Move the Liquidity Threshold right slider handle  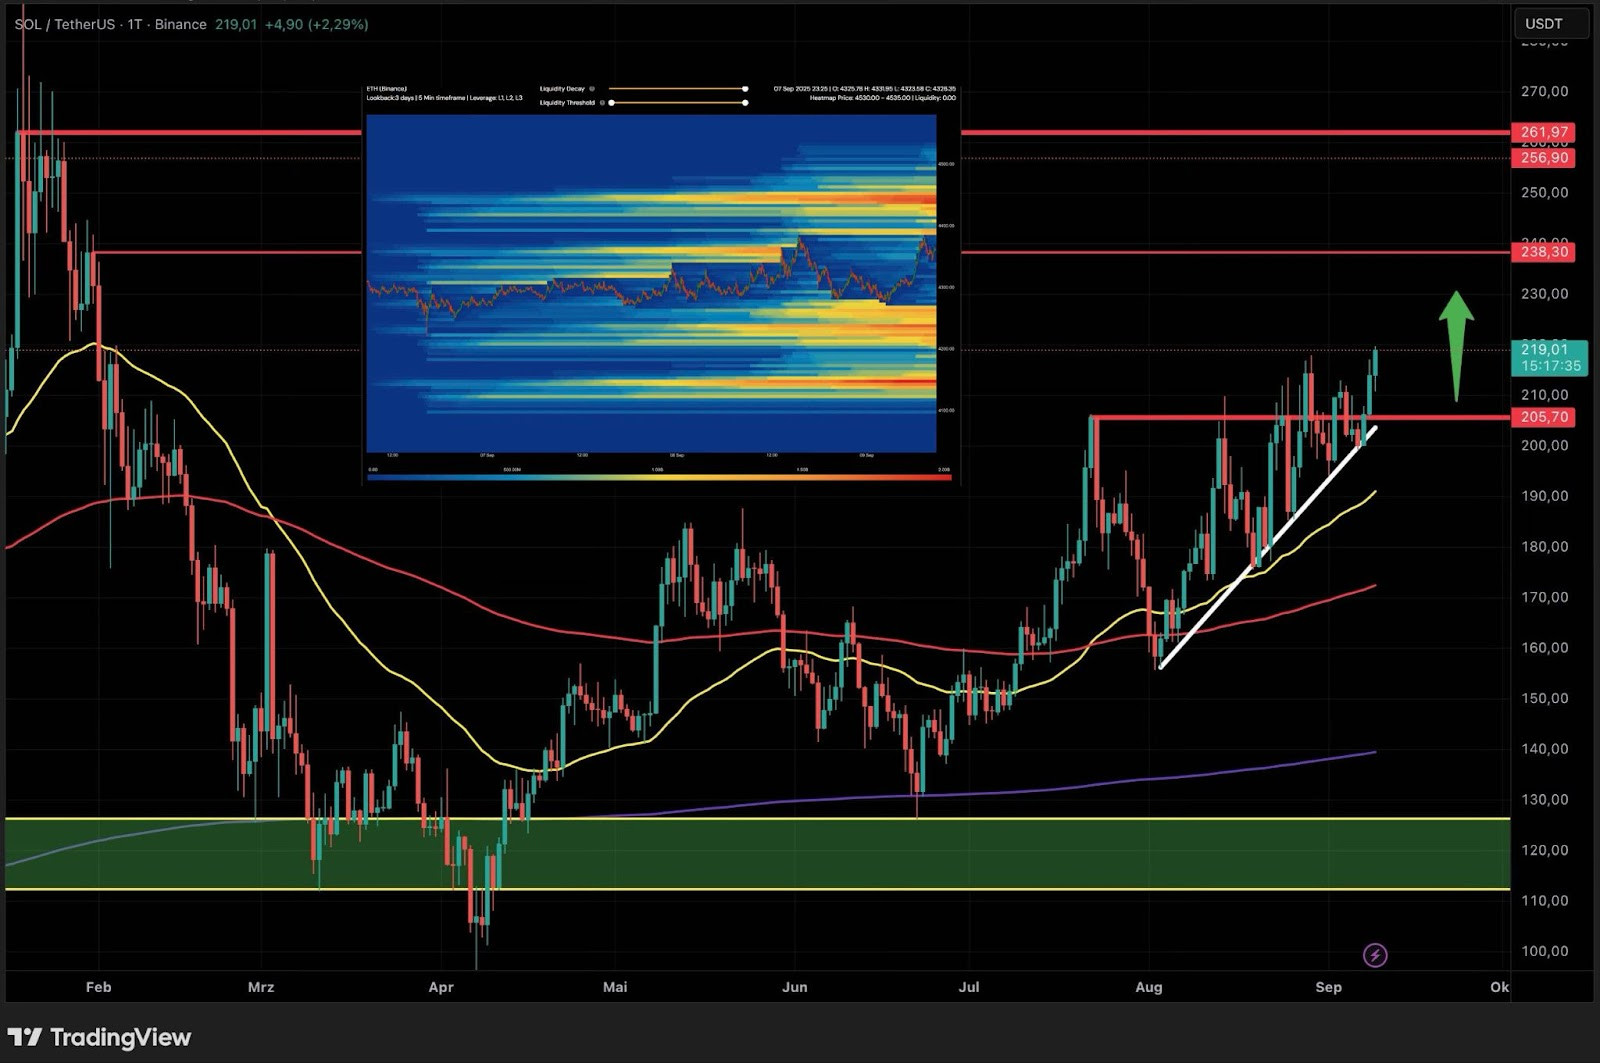point(745,102)
